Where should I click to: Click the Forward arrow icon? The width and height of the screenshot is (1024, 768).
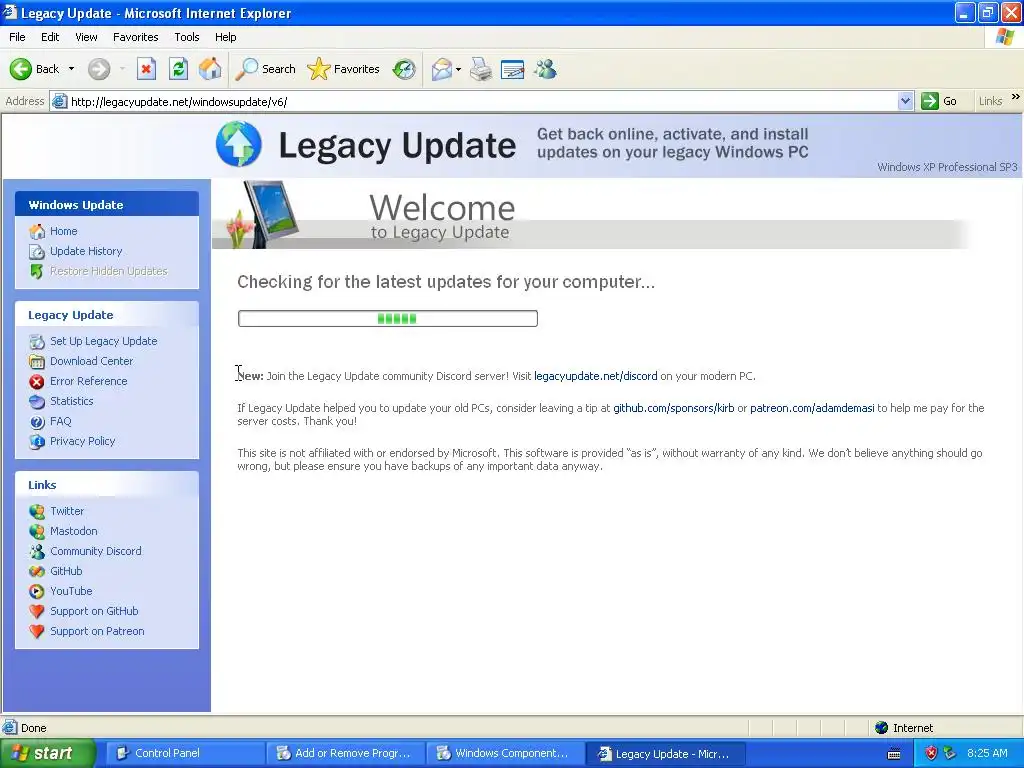pyautogui.click(x=99, y=69)
